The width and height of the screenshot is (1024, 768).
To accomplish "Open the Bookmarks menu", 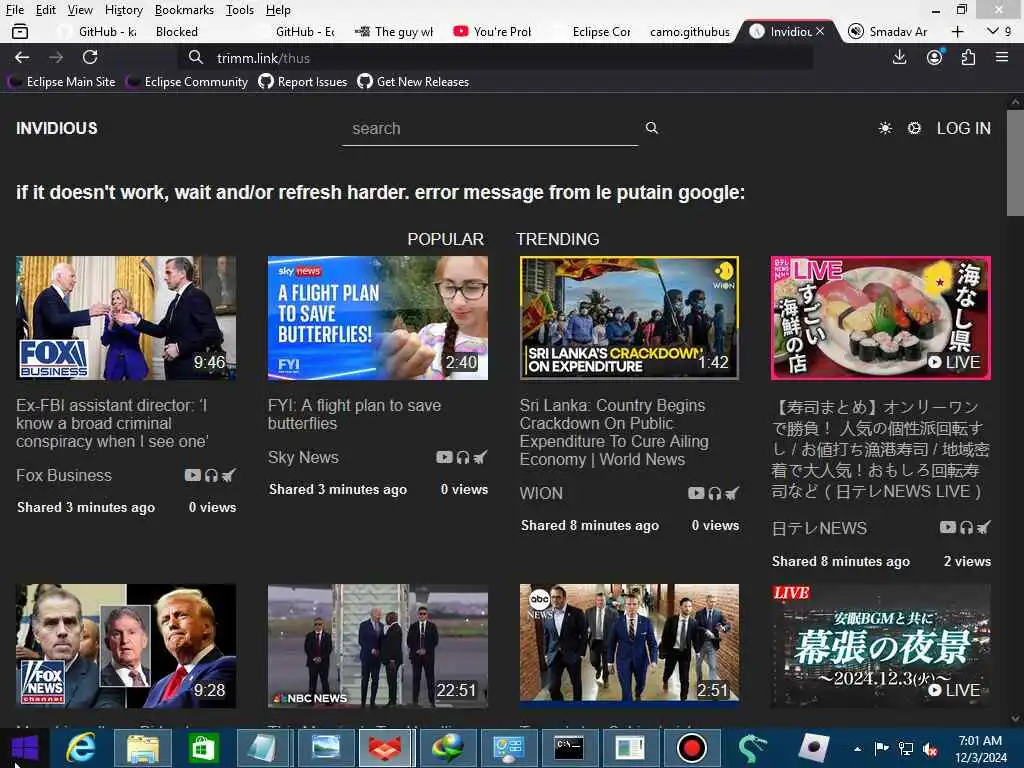I will (x=184, y=10).
